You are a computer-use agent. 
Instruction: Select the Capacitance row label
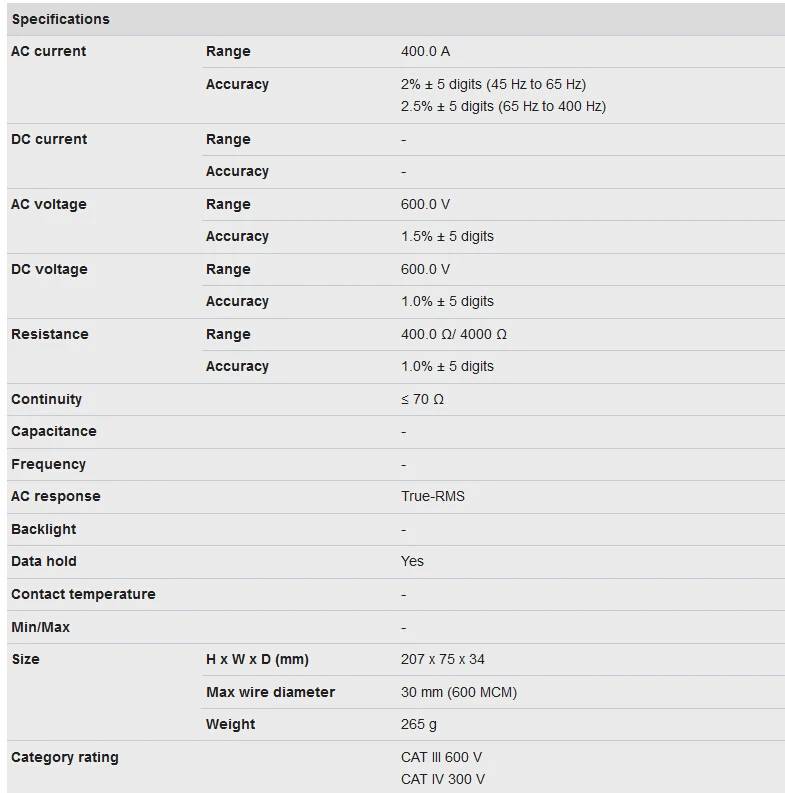pos(54,431)
